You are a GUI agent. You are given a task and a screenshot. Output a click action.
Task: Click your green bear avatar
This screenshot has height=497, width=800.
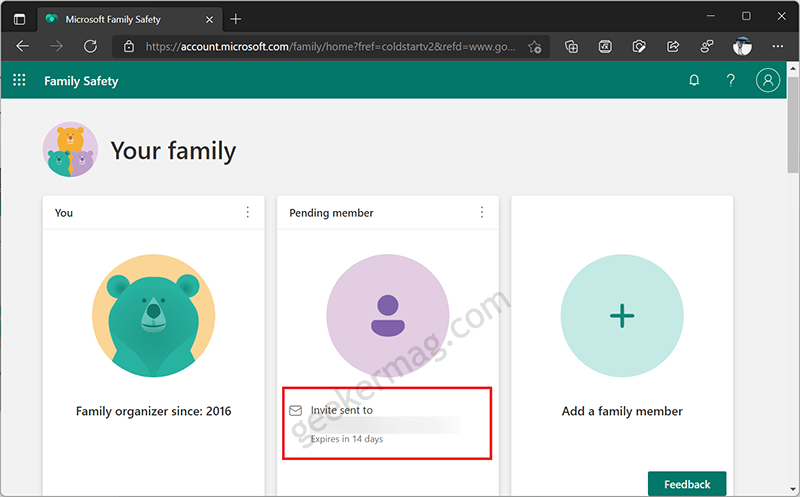coord(154,316)
